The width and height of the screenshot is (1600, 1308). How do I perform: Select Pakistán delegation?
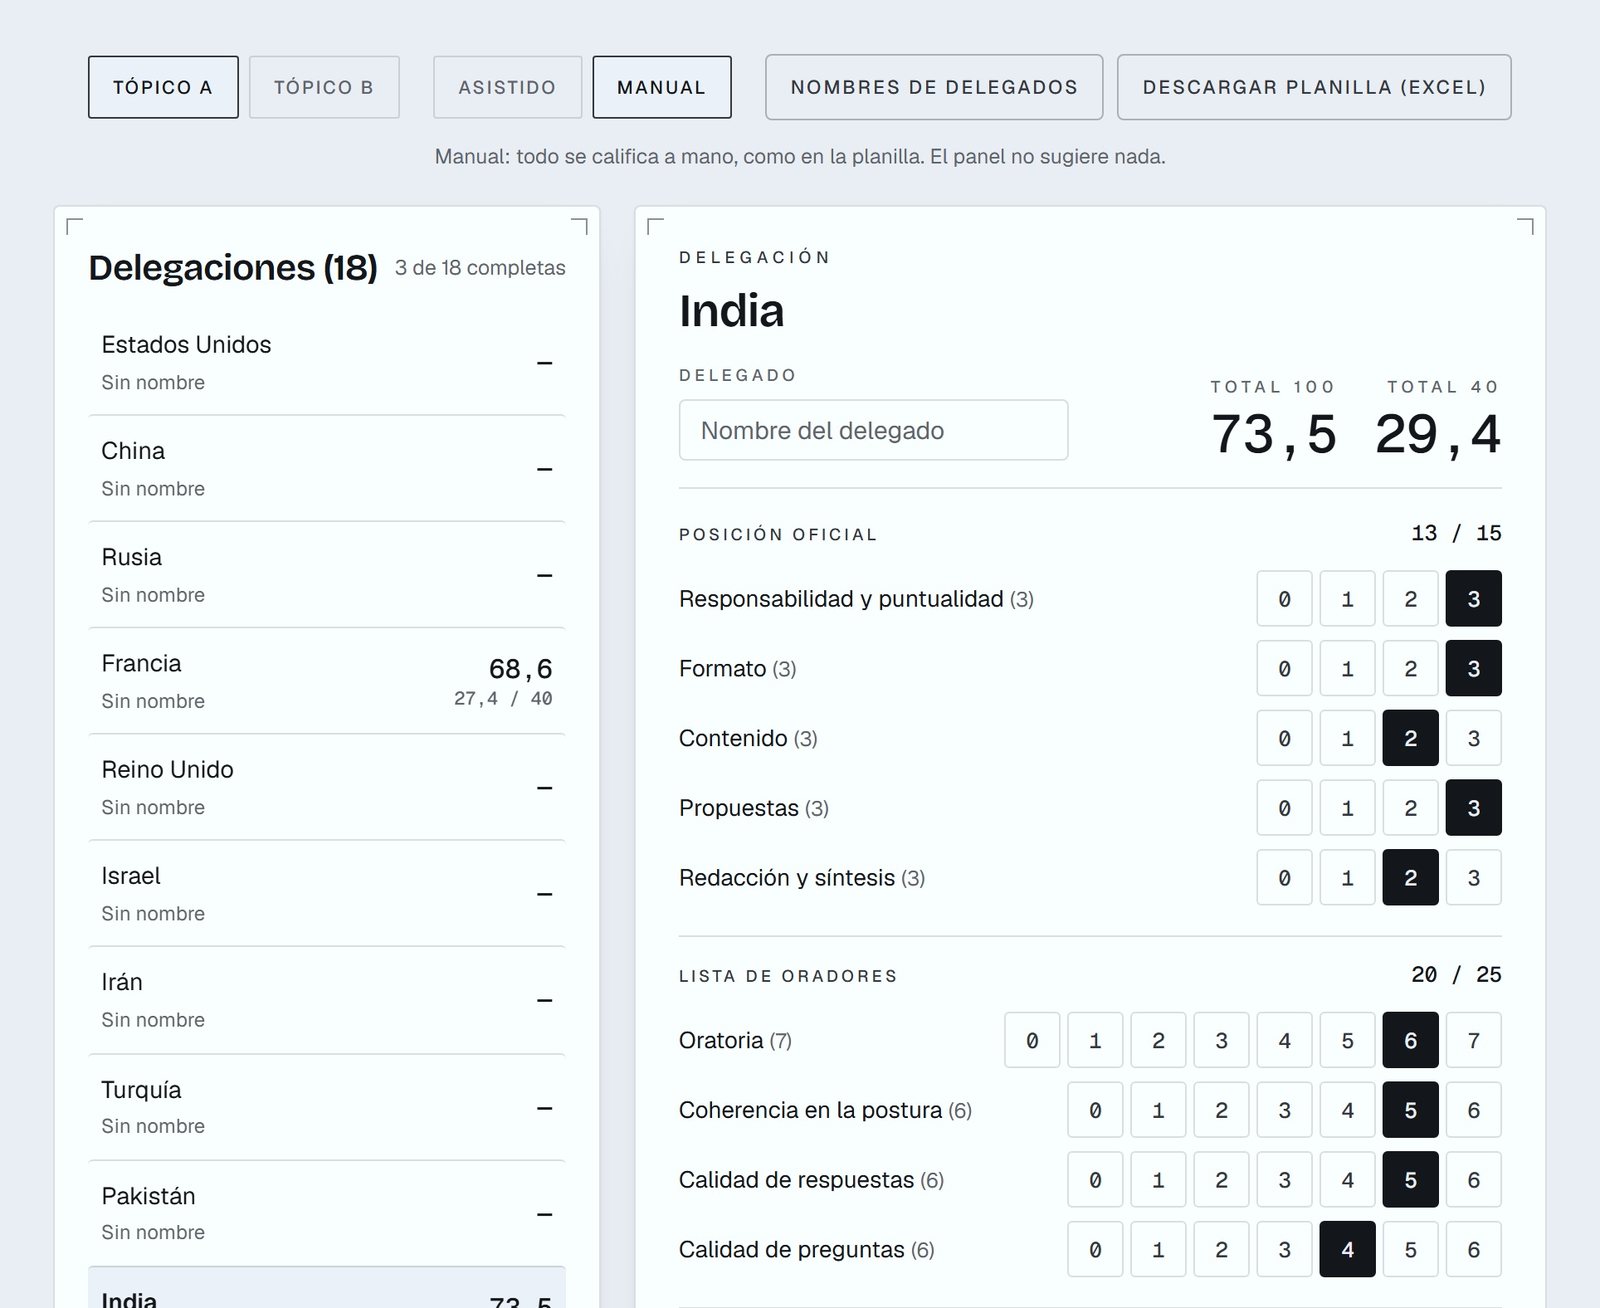[x=327, y=1213]
